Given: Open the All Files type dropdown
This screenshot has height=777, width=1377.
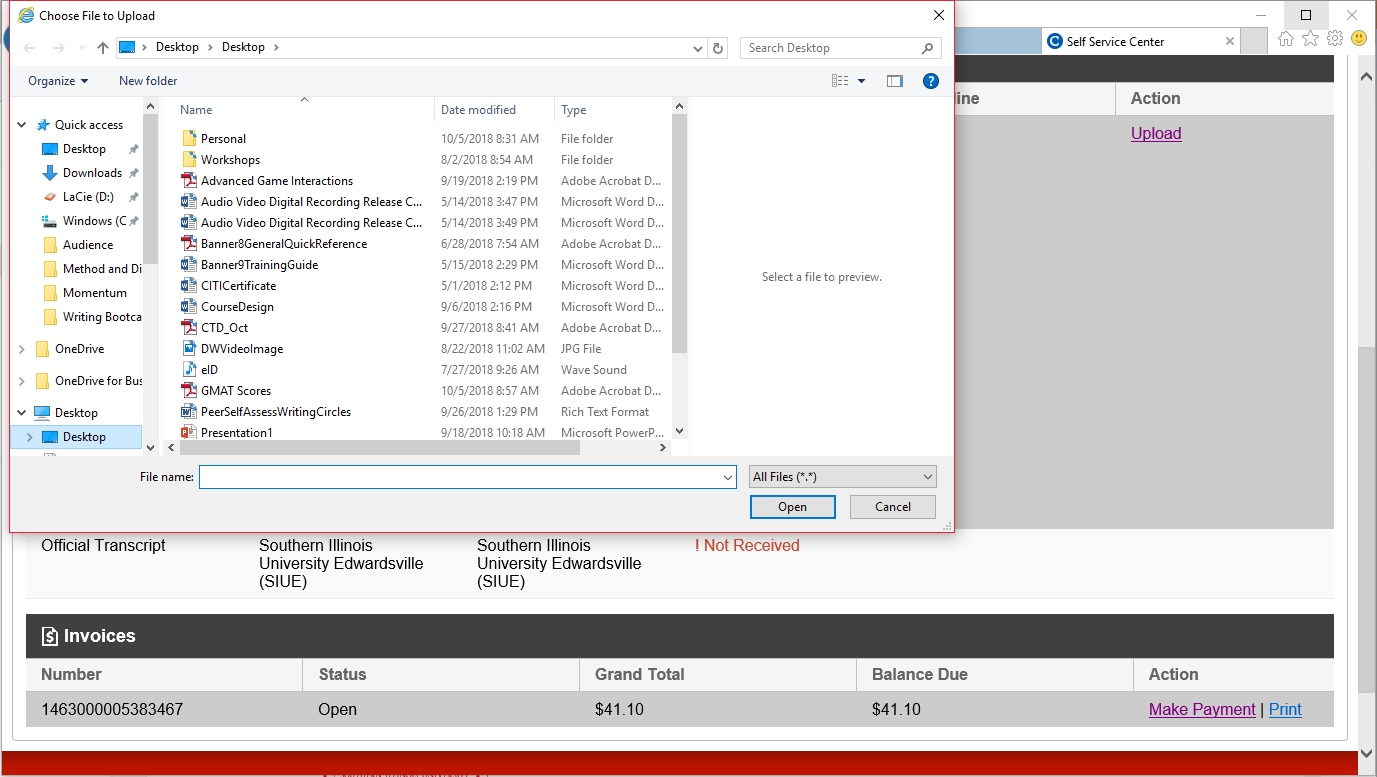Looking at the screenshot, I should [x=842, y=477].
